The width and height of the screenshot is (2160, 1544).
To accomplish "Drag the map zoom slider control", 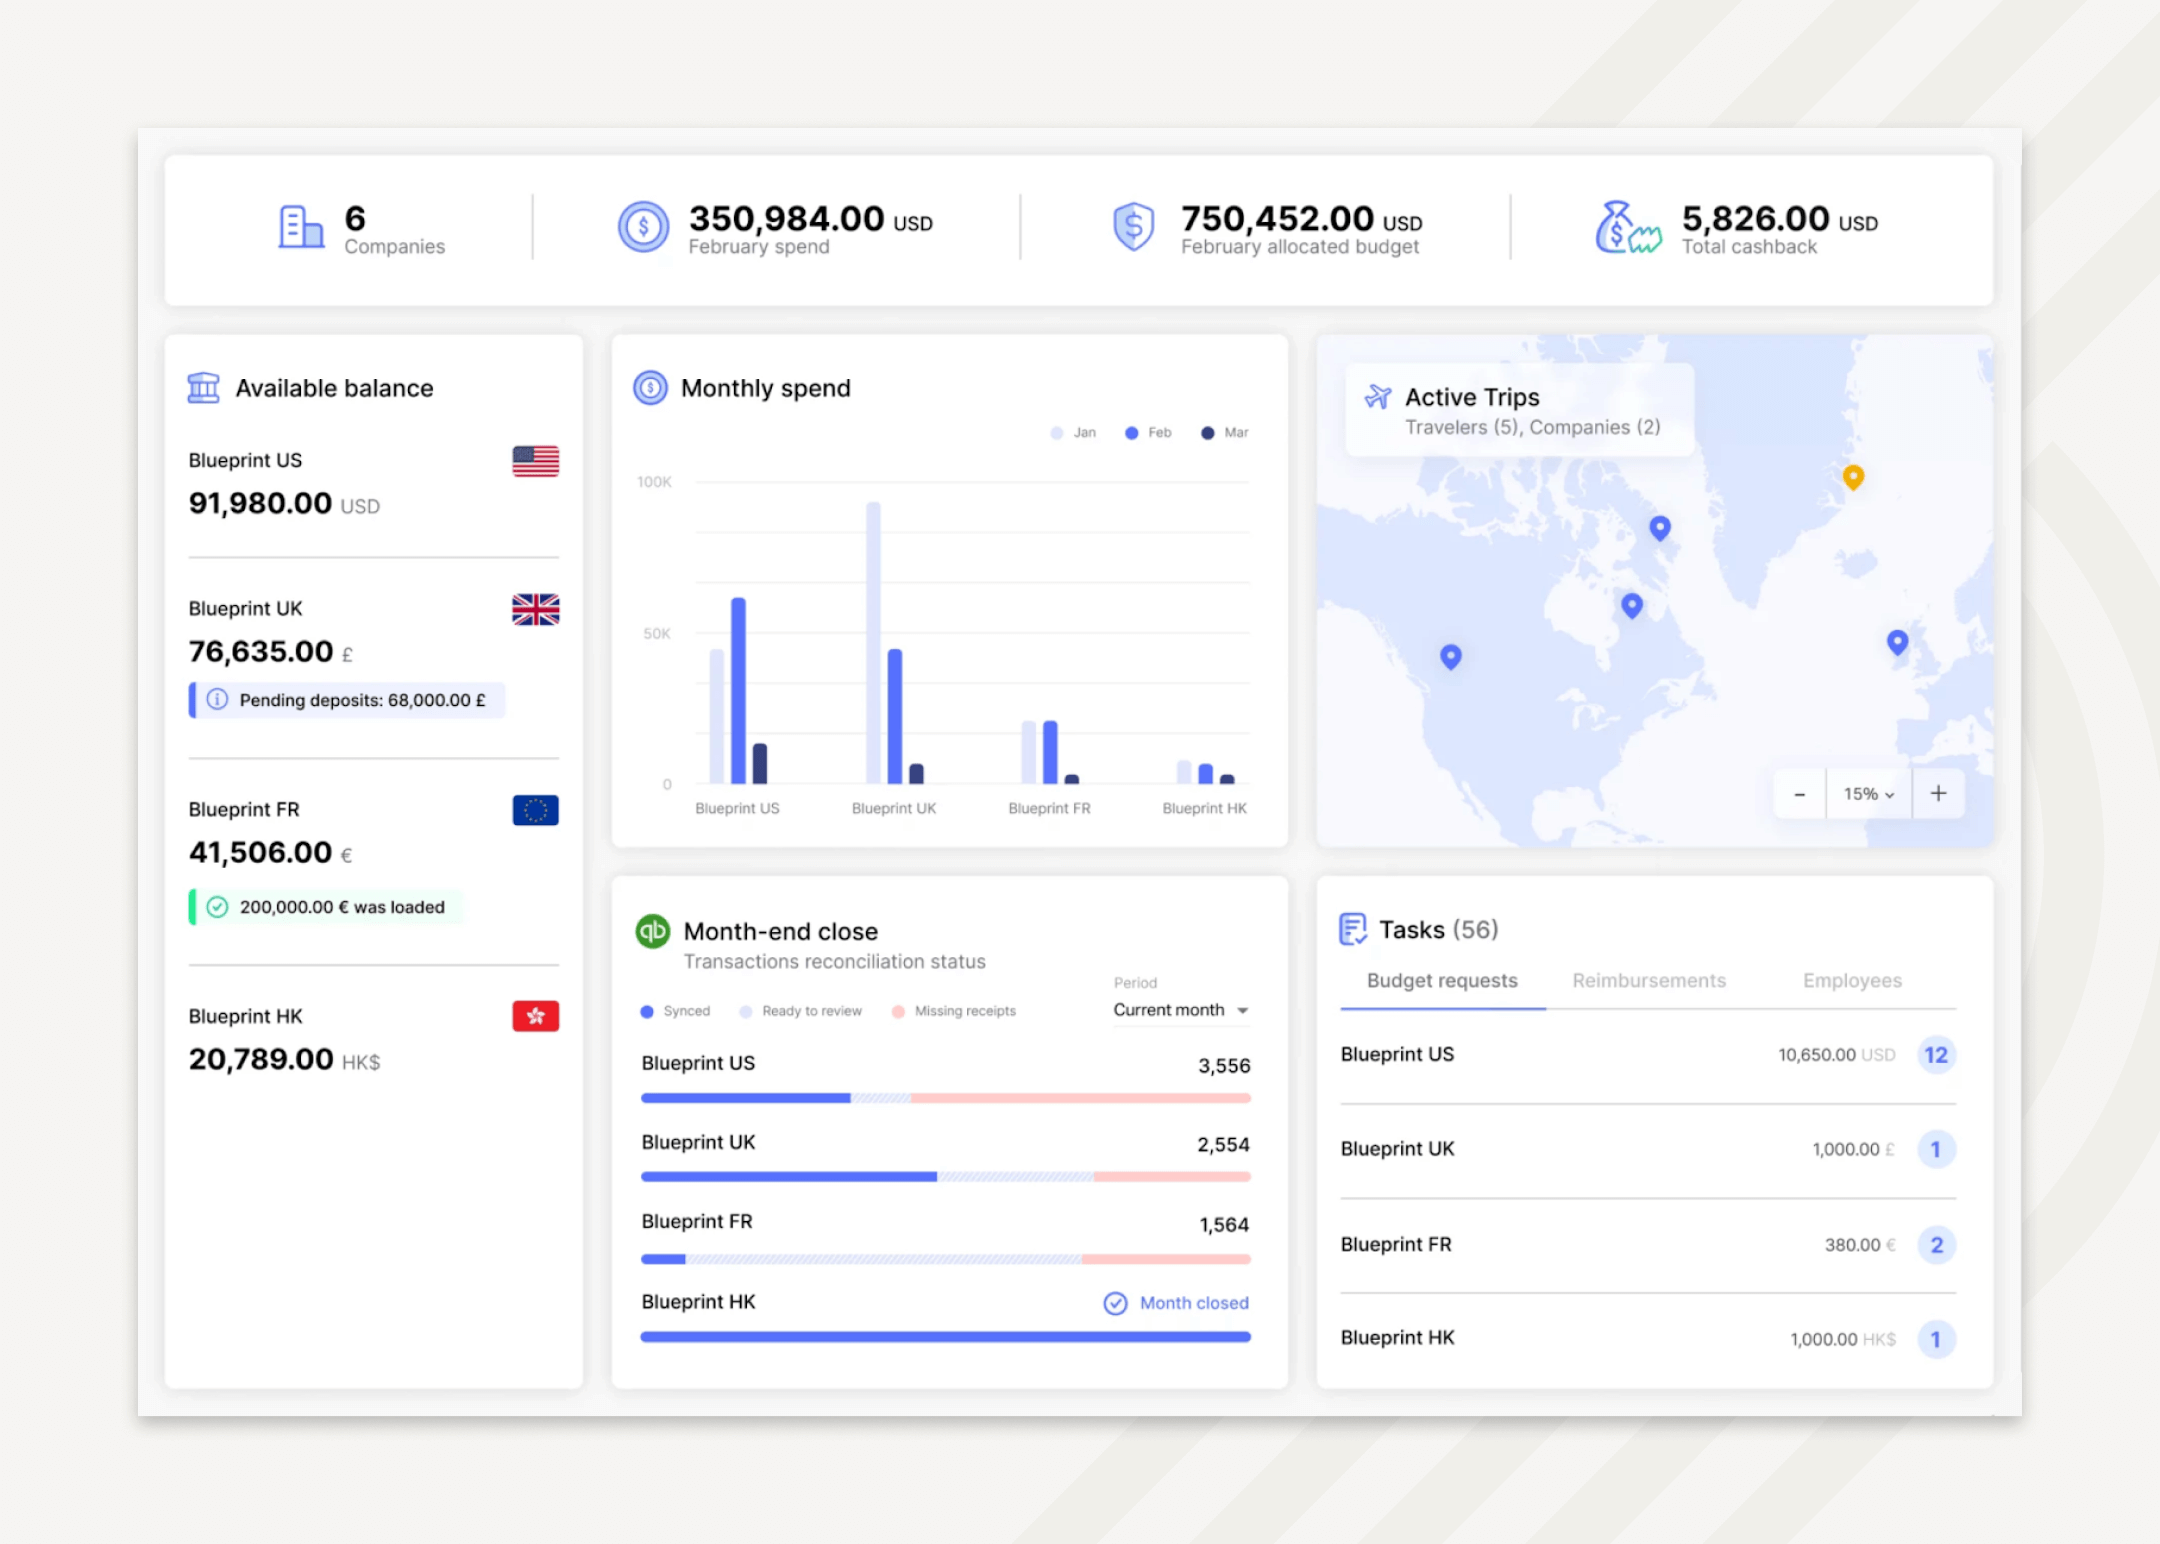I will (1859, 794).
